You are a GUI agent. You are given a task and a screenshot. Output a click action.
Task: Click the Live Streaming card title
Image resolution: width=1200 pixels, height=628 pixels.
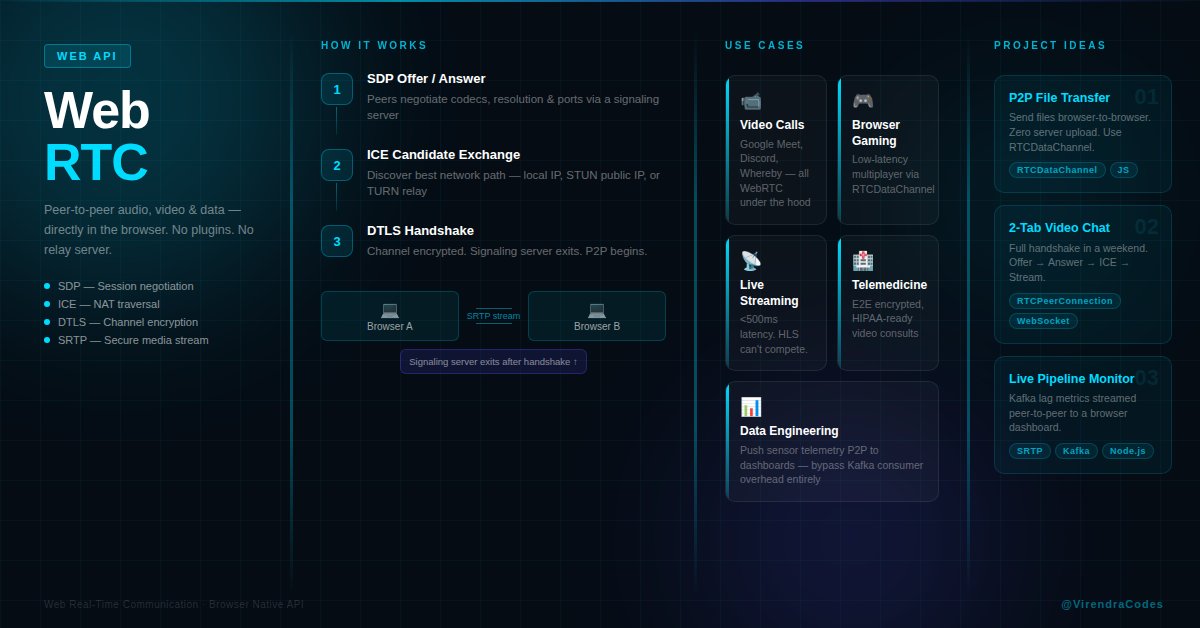tap(769, 293)
